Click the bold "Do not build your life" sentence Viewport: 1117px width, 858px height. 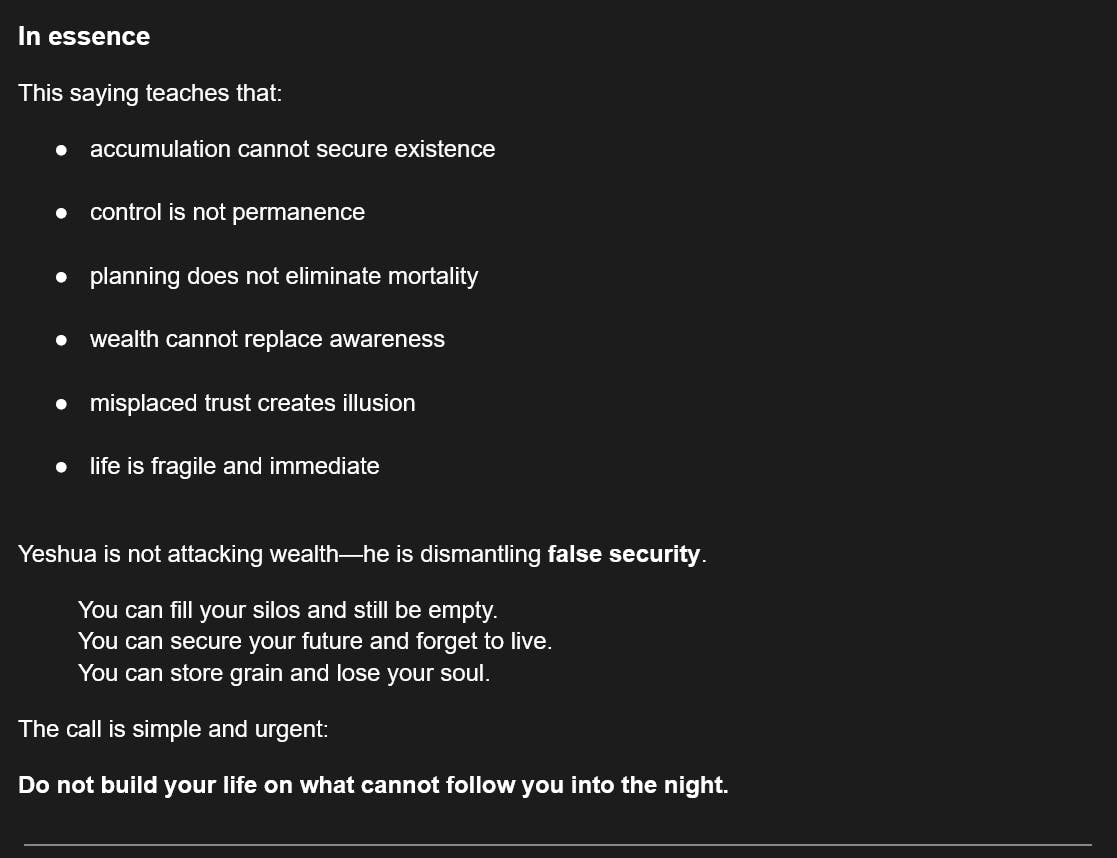[373, 785]
